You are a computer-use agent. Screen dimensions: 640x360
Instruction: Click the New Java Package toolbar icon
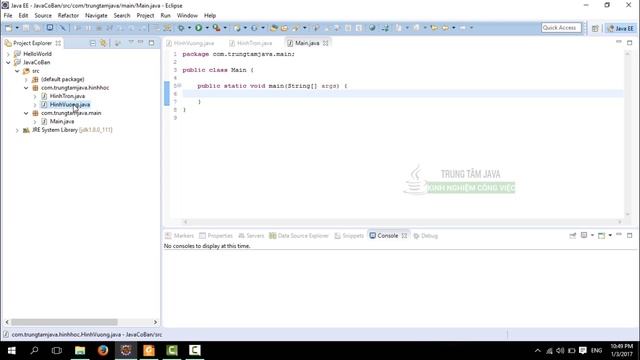coord(237,28)
